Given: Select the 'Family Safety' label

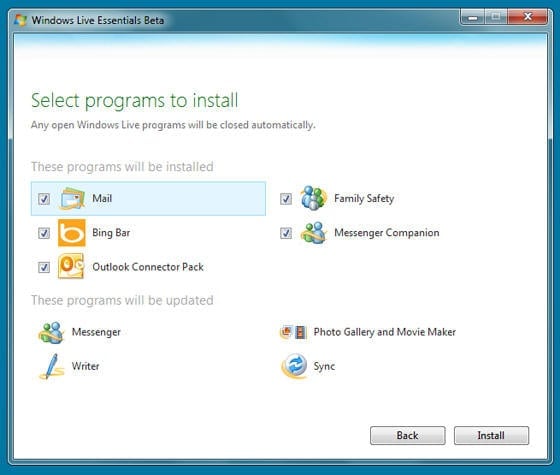Looking at the screenshot, I should point(364,198).
